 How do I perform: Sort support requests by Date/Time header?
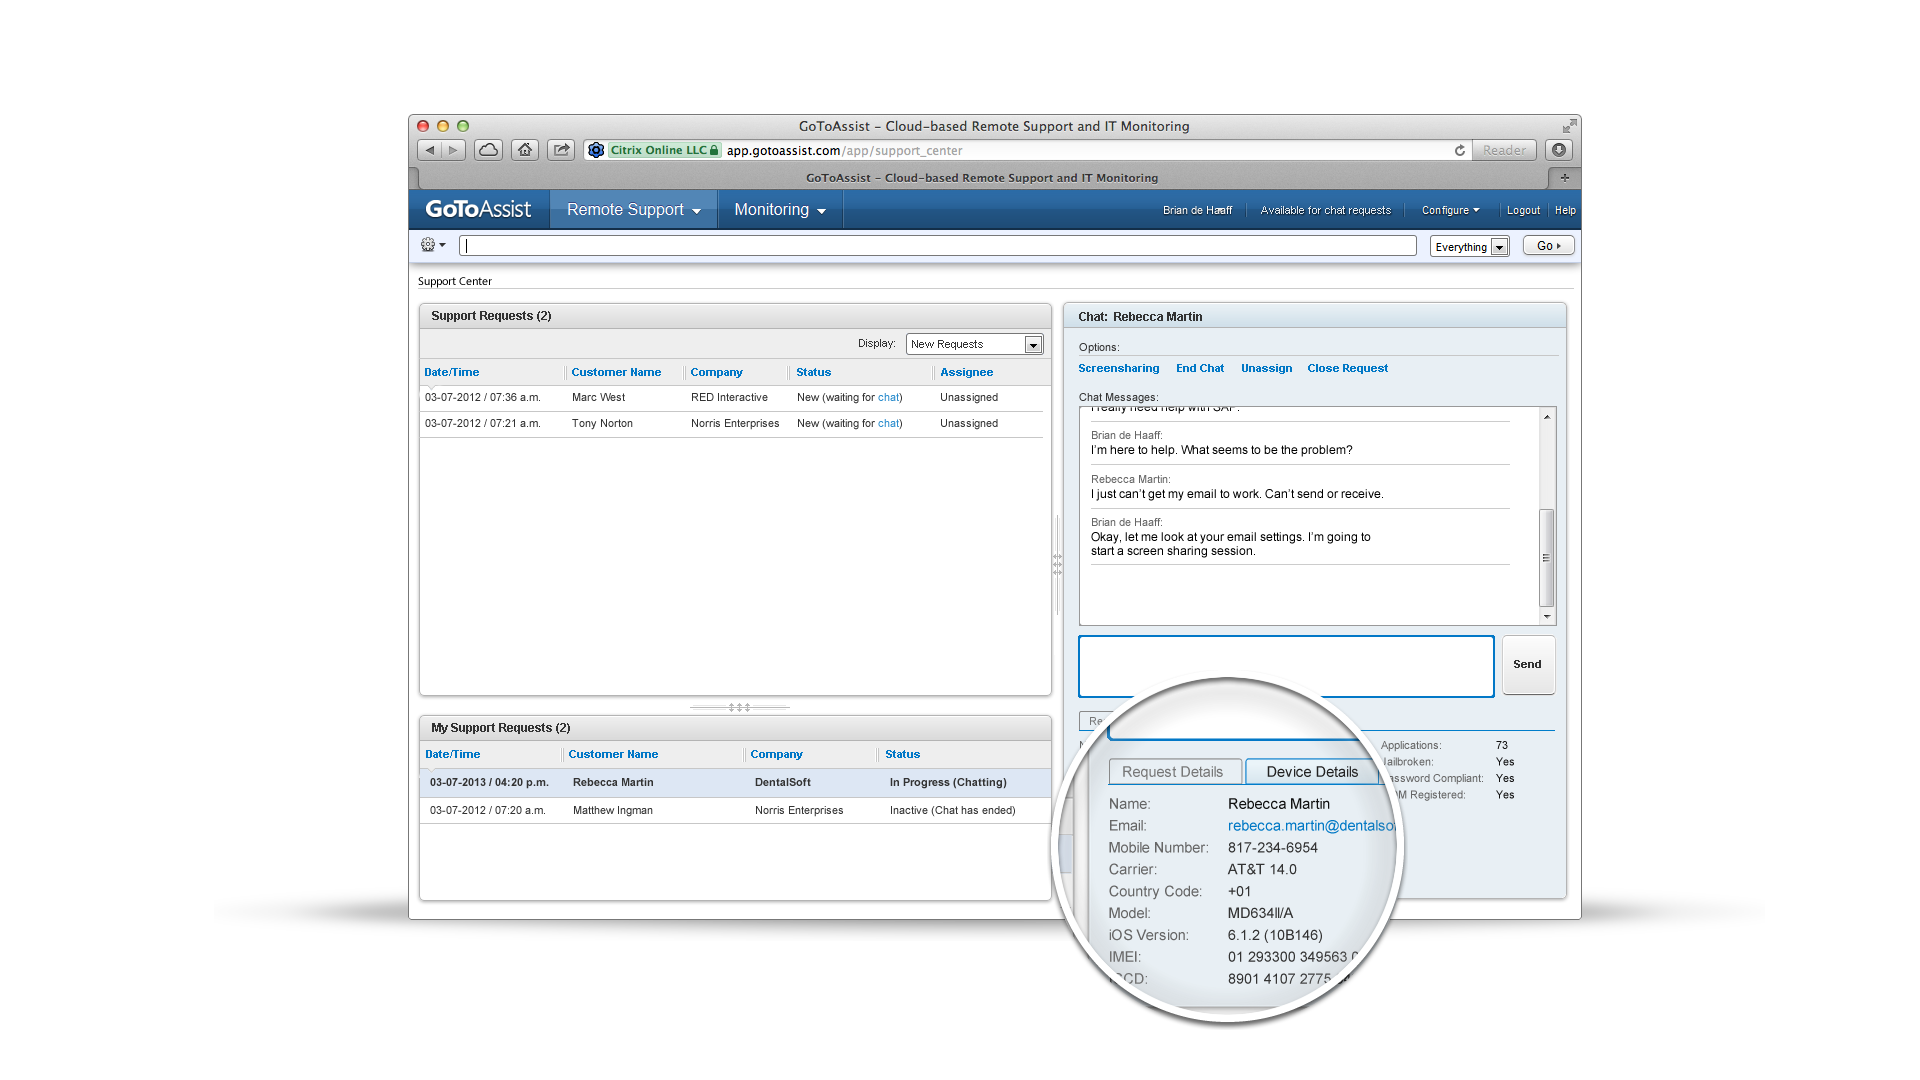point(451,372)
